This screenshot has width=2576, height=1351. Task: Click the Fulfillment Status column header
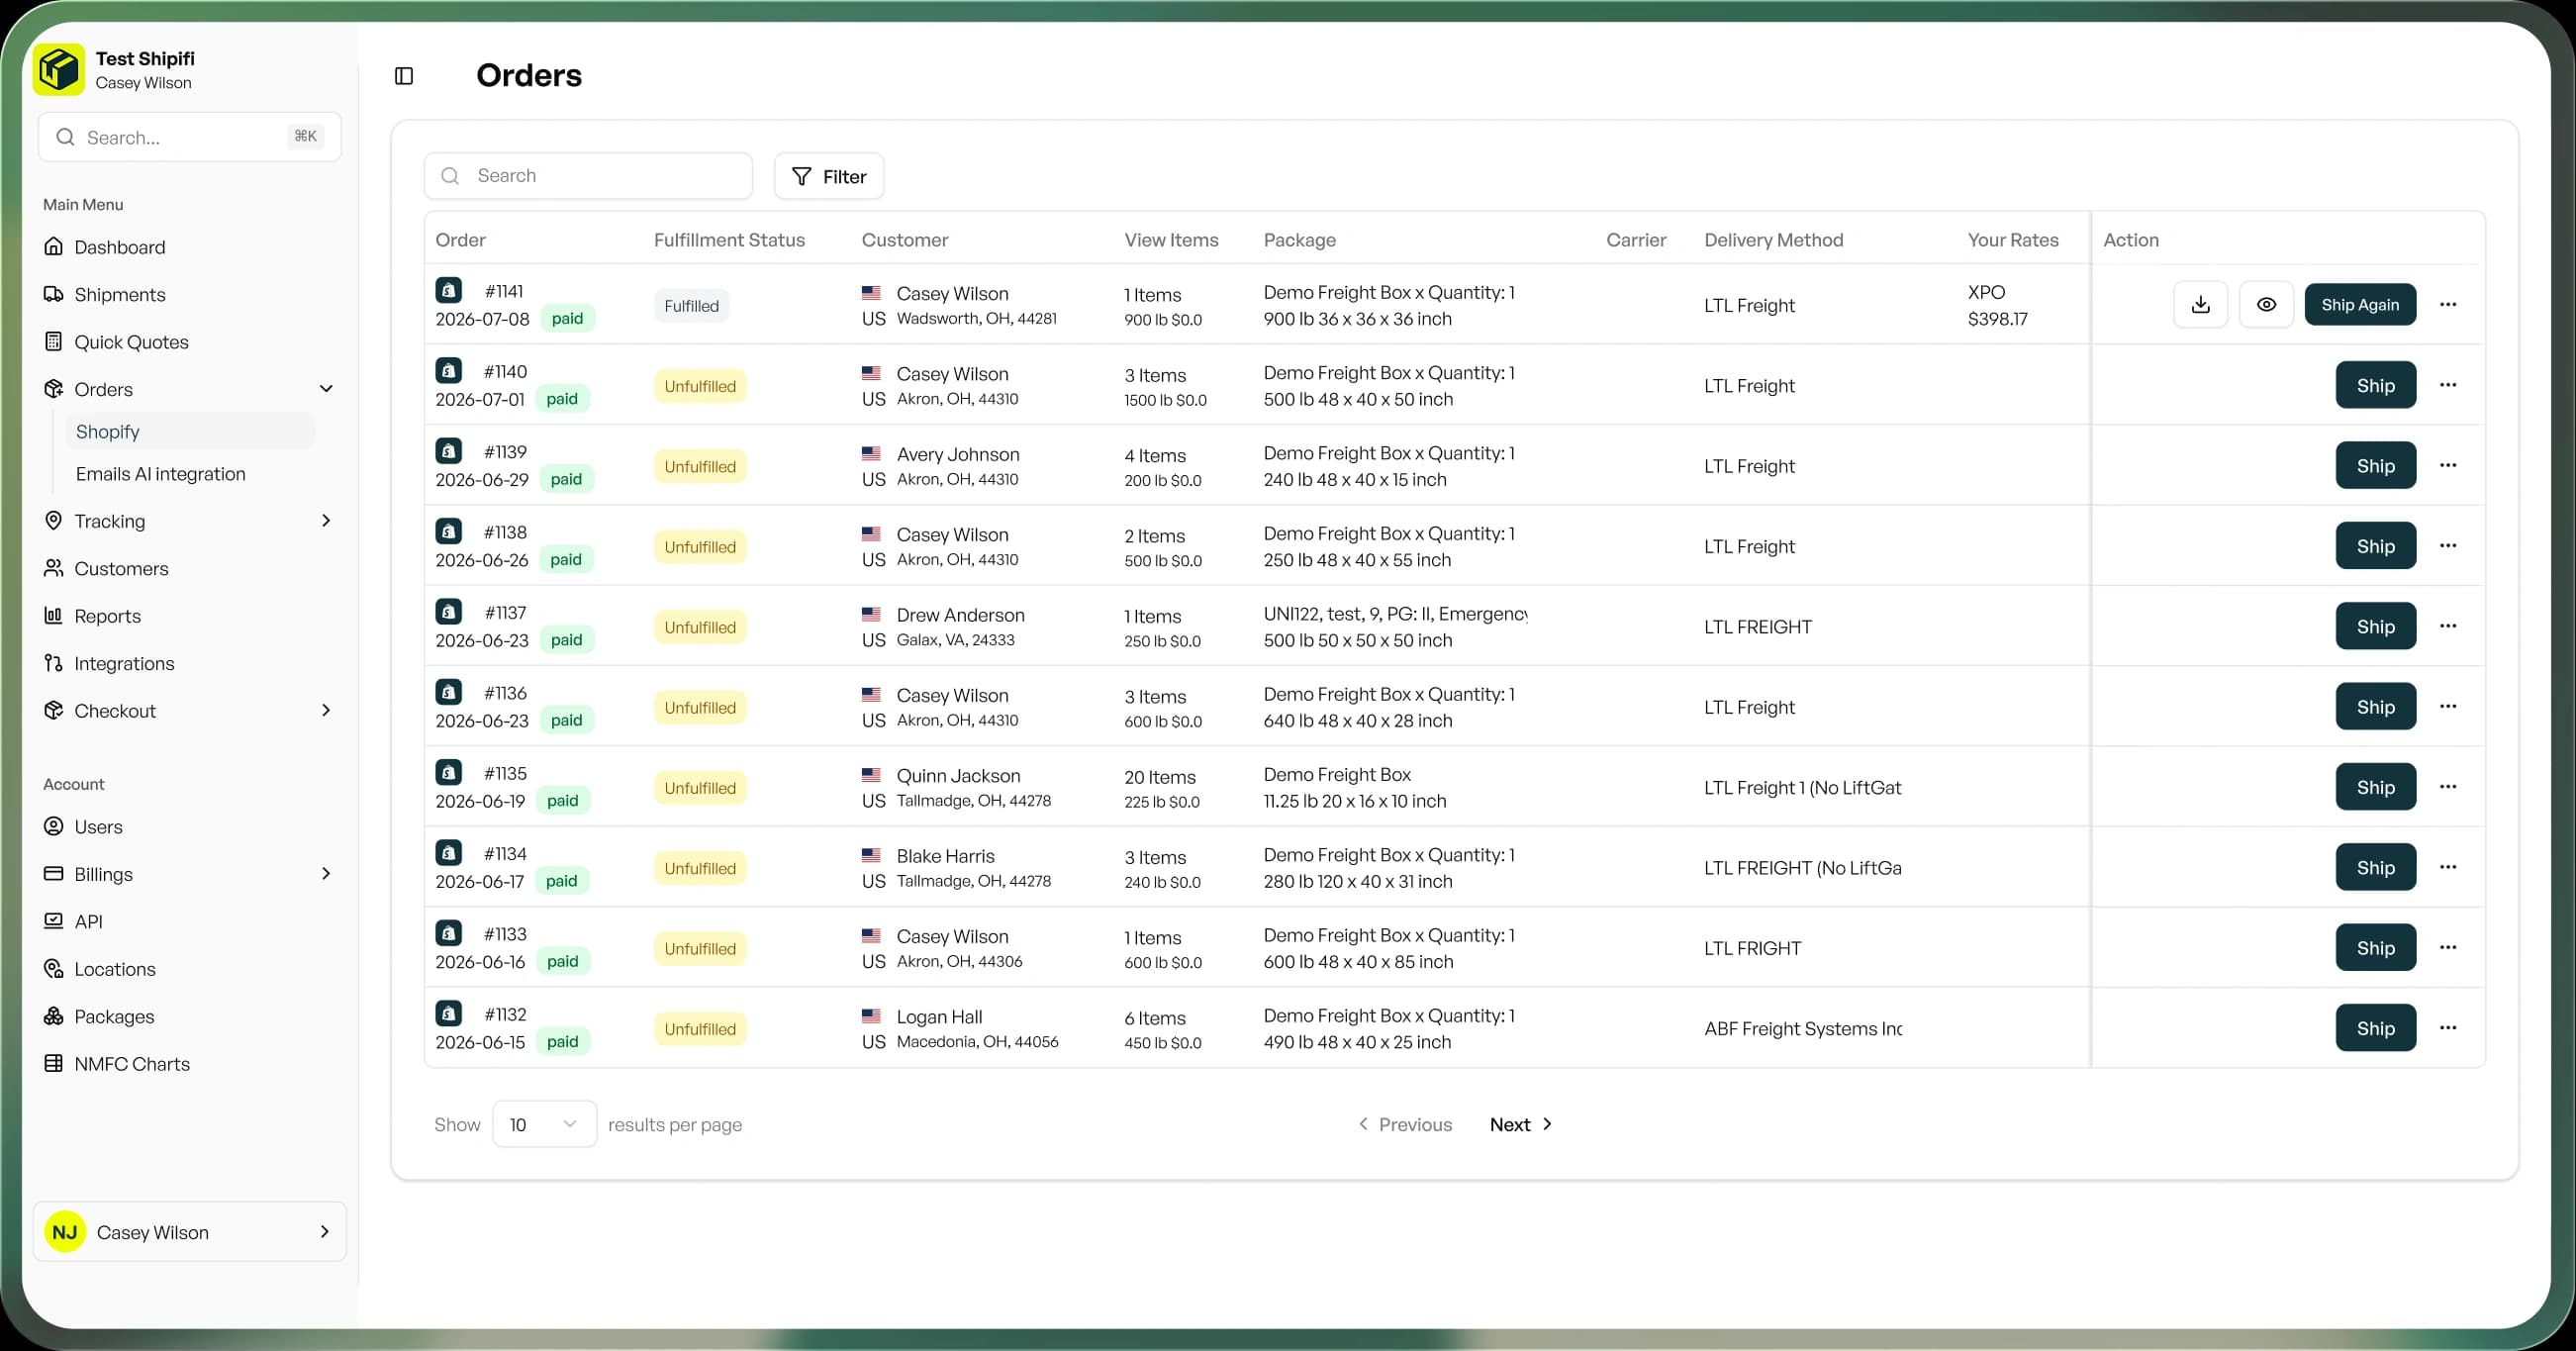click(729, 240)
